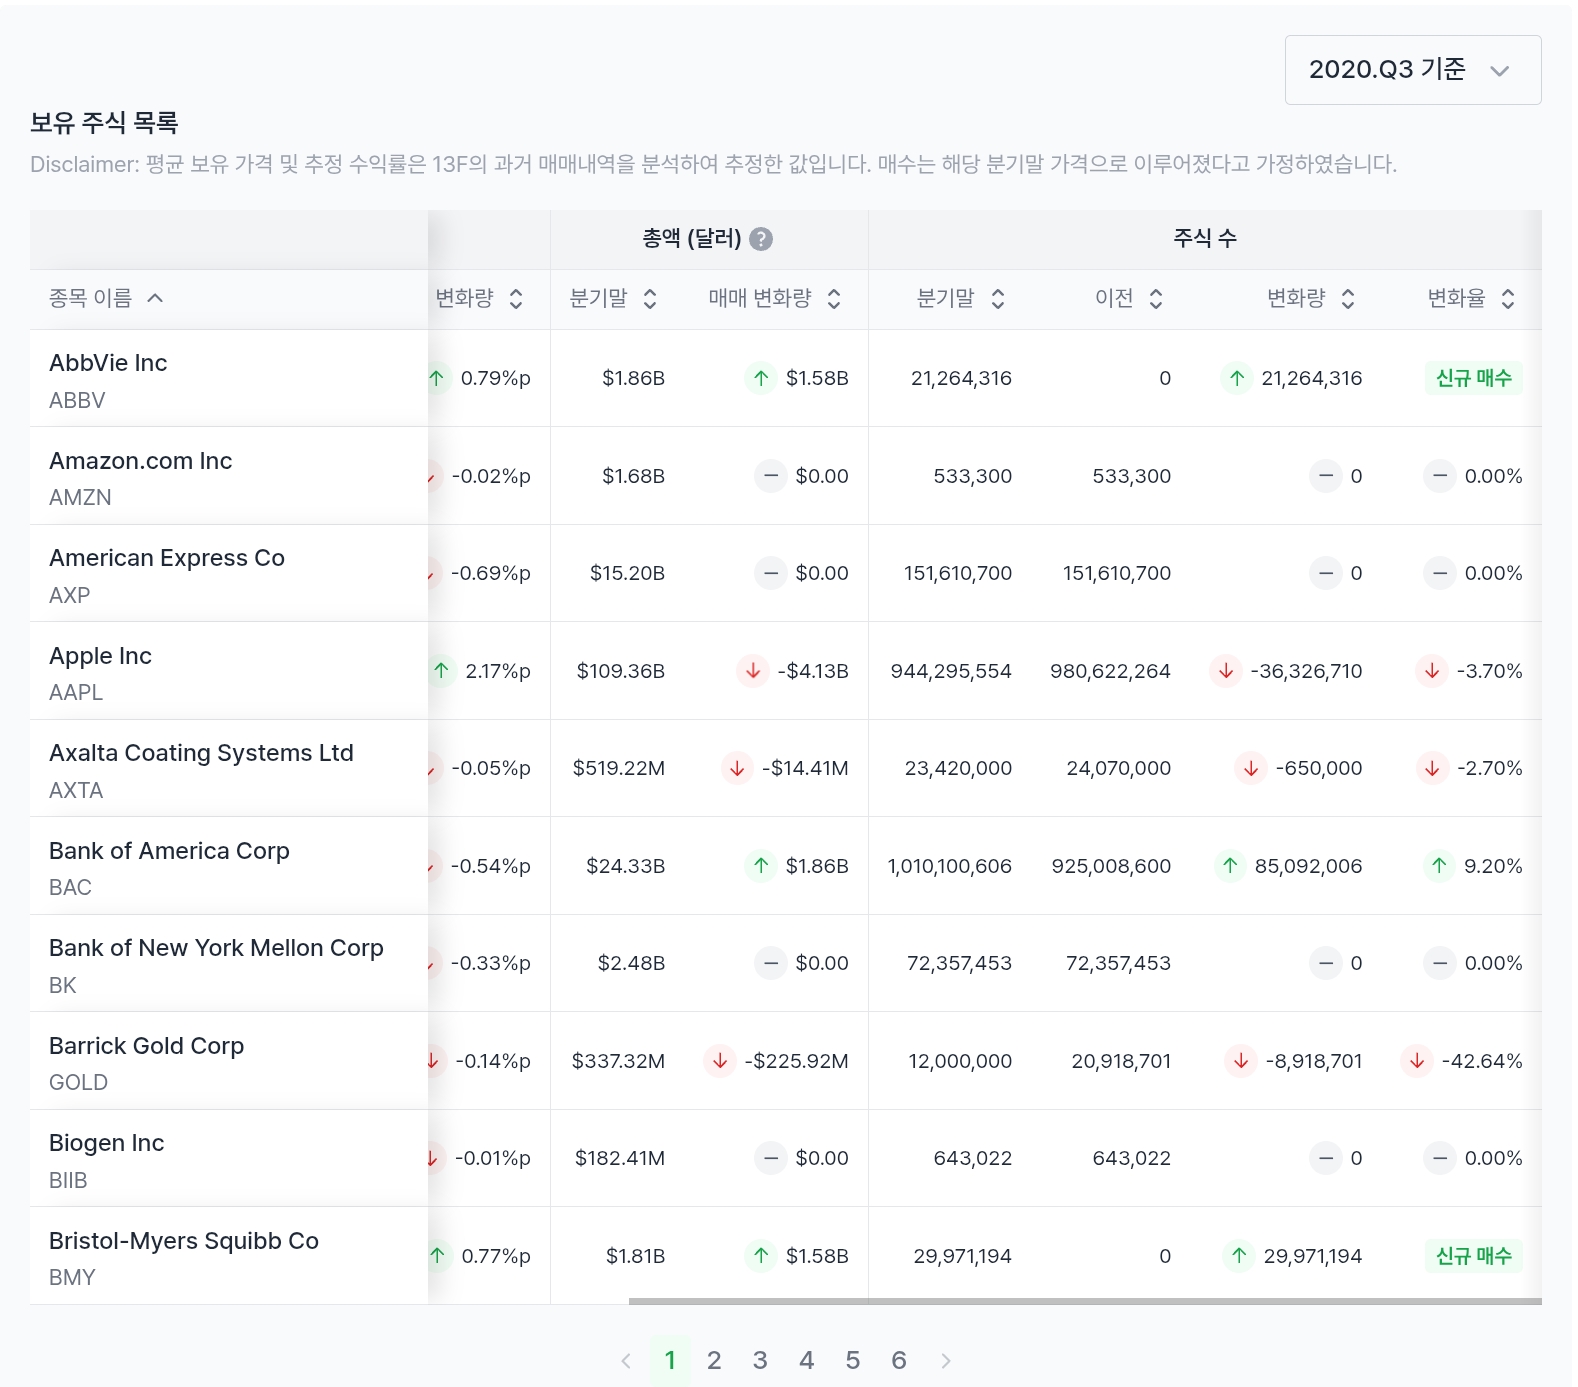Sort the 주식 수 분기말 column

point(998,299)
